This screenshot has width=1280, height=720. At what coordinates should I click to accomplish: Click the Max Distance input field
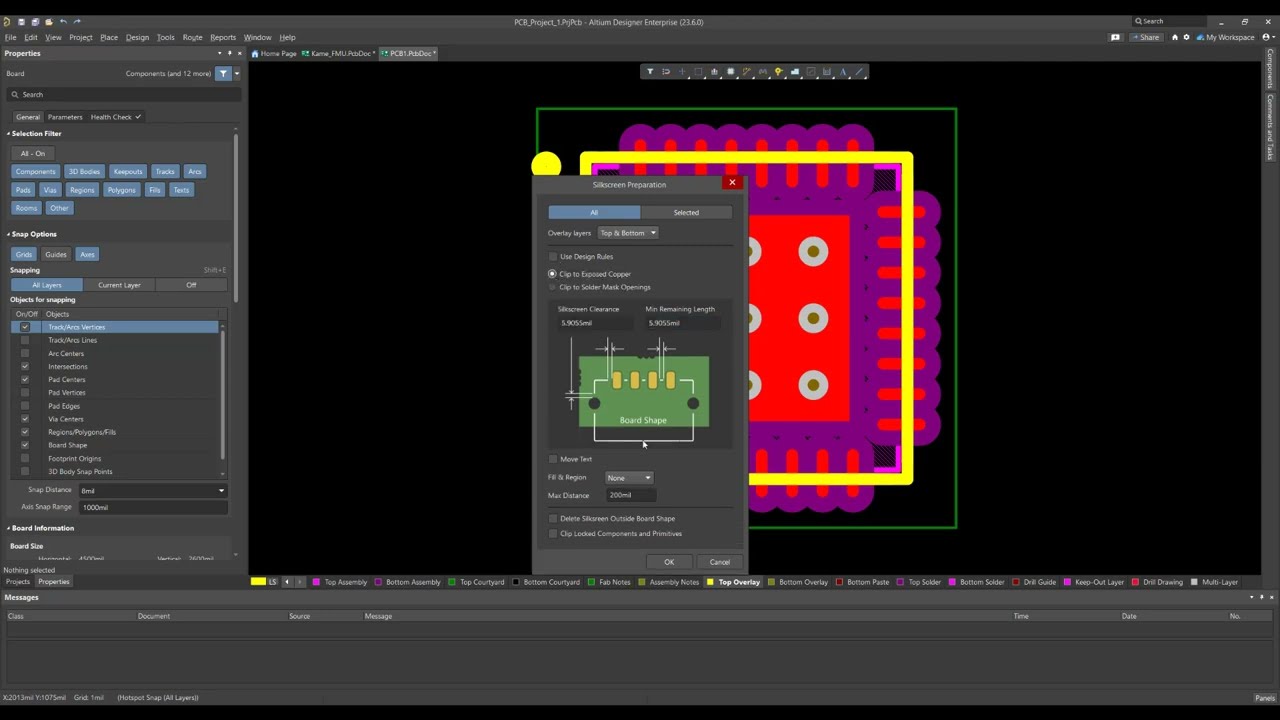631,496
